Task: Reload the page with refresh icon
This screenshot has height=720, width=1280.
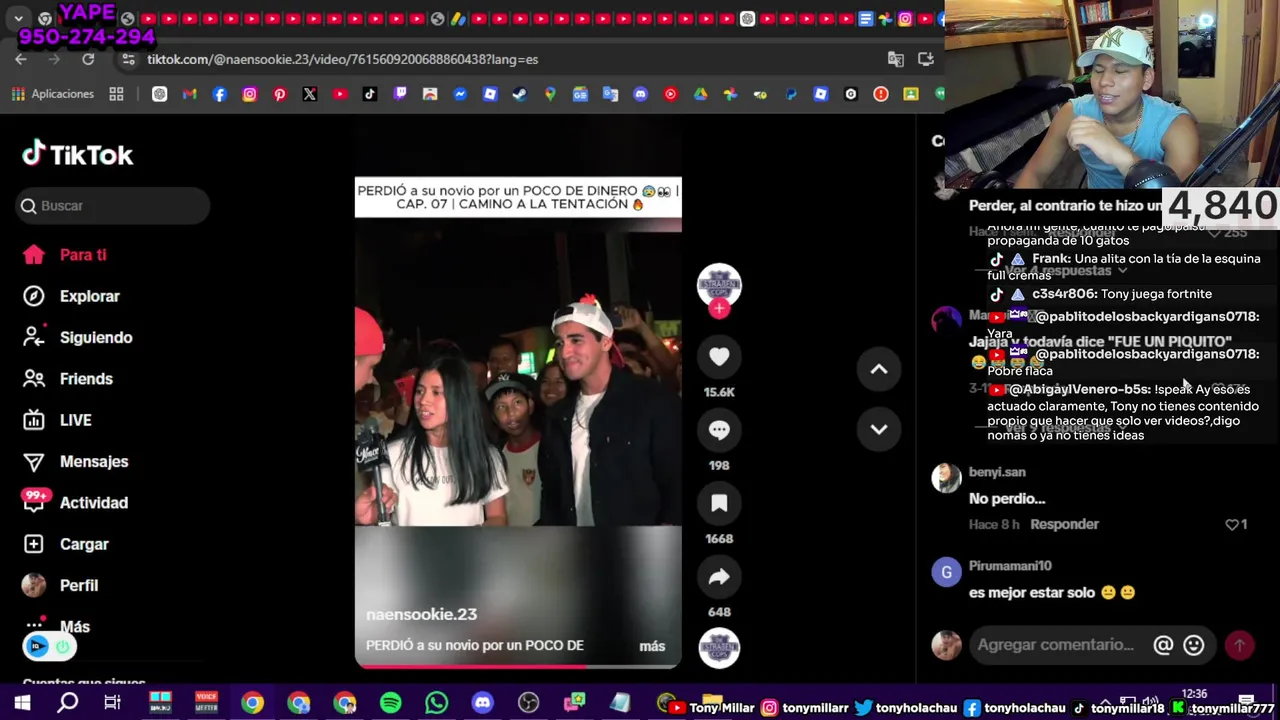Action: [88, 59]
